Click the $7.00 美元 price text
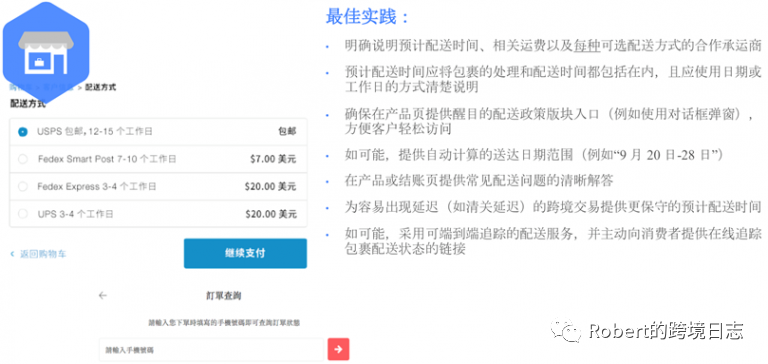The image size is (768, 364). tap(272, 159)
